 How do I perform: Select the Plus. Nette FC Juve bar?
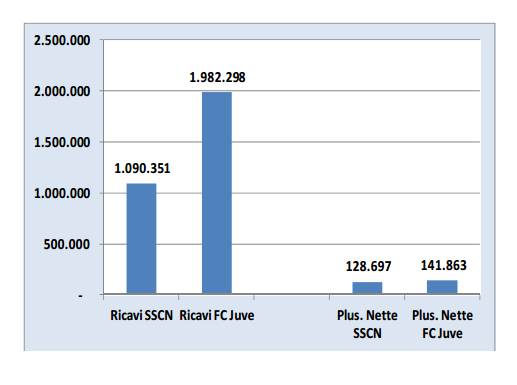442,287
